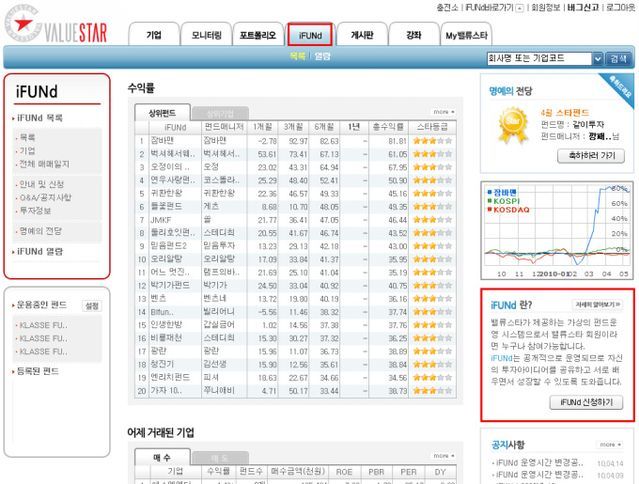The image size is (639, 484).
Task: Click the 설정 button beside 운용중인 펀드
Action: pyautogui.click(x=92, y=306)
